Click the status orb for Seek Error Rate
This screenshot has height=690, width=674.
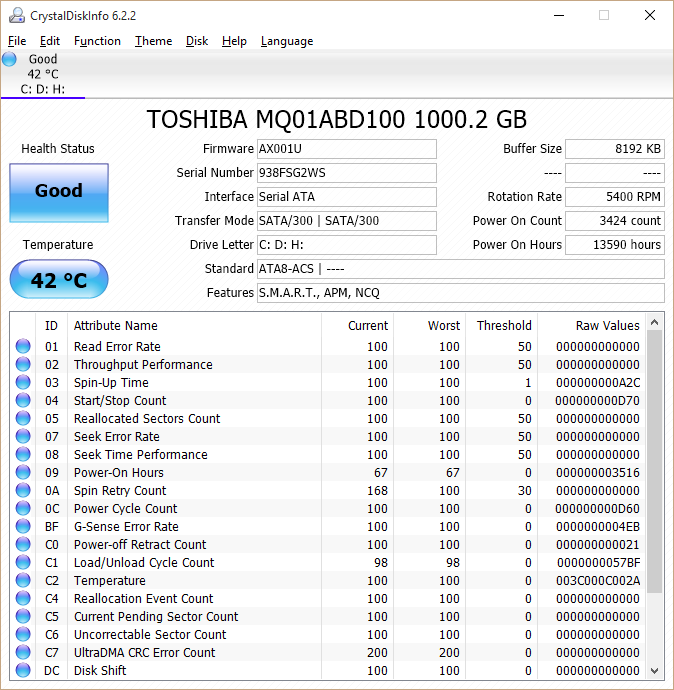(23, 436)
